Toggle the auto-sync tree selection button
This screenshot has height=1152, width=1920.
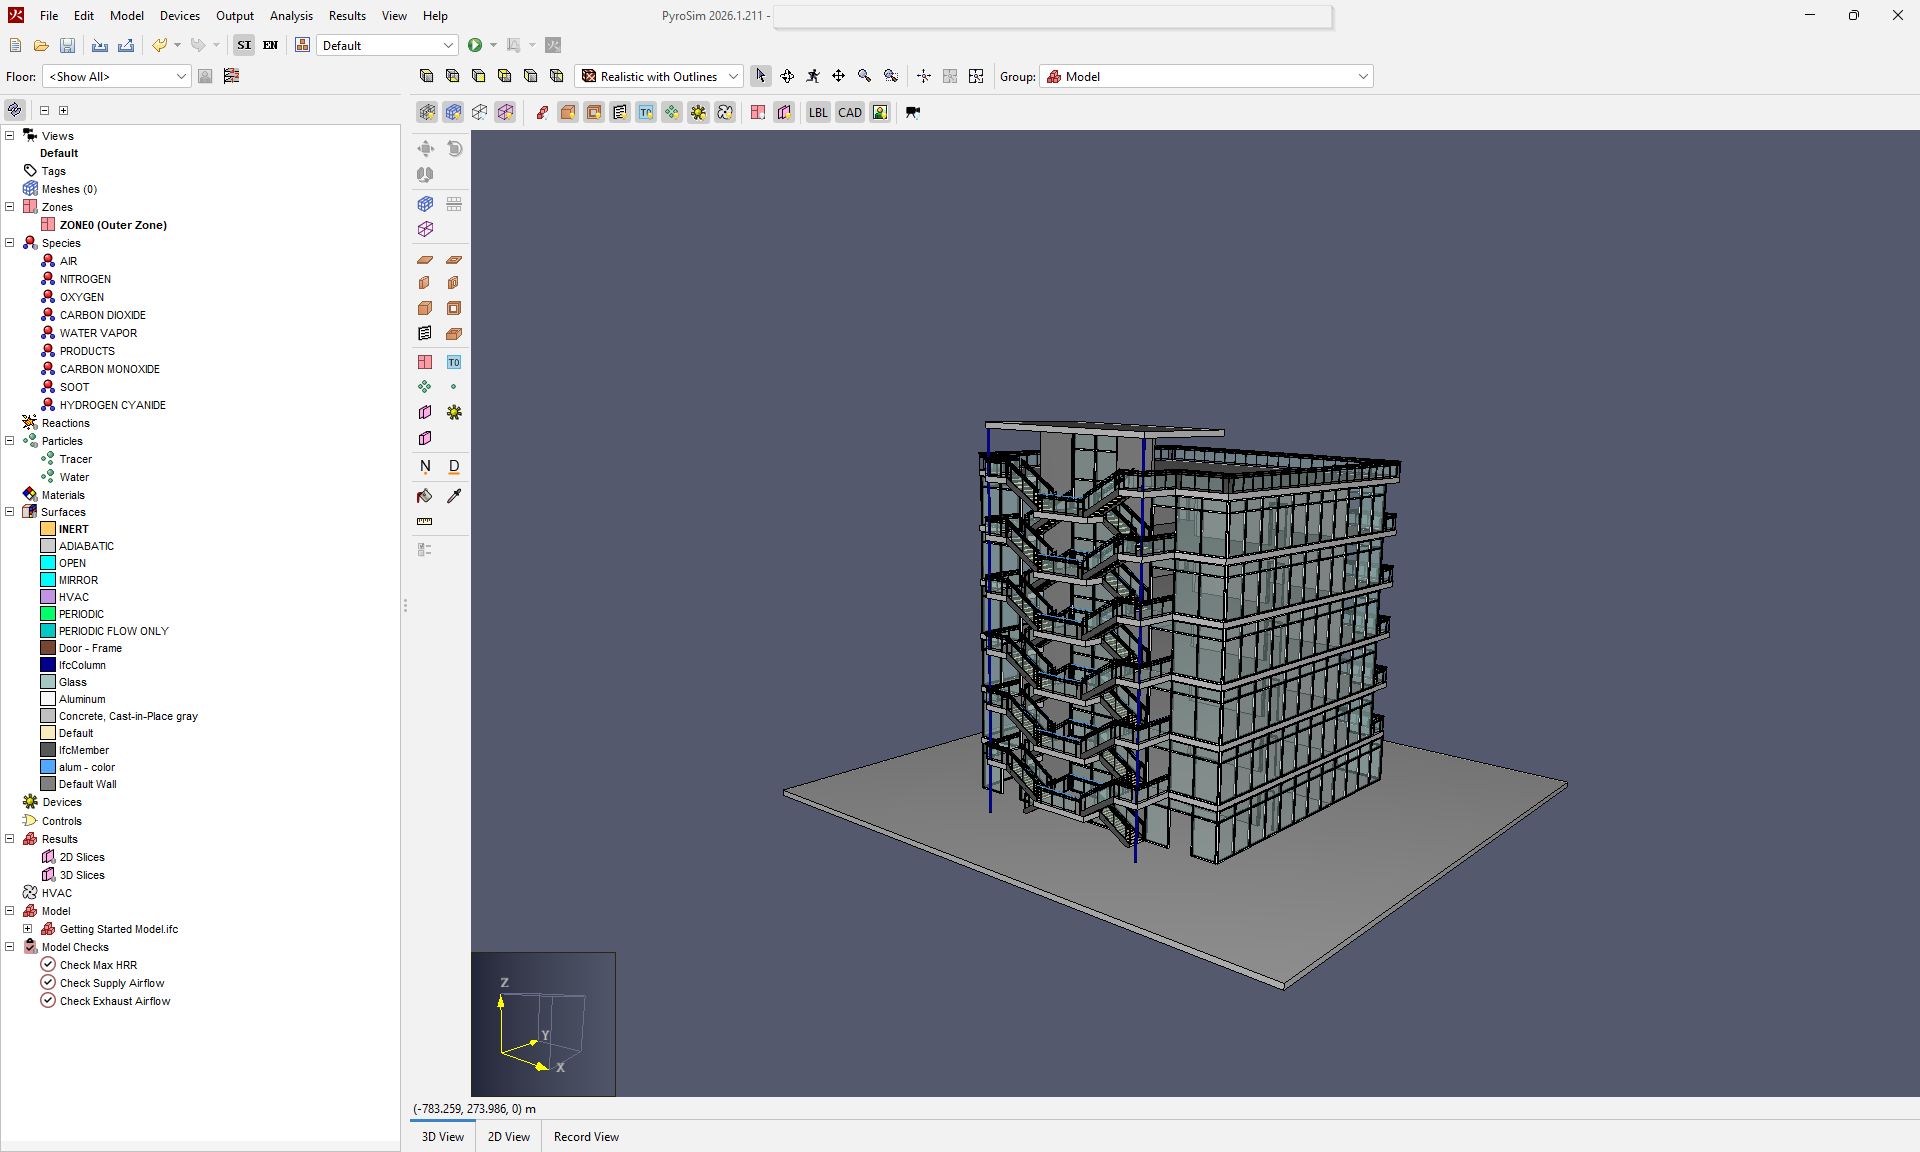(x=15, y=110)
